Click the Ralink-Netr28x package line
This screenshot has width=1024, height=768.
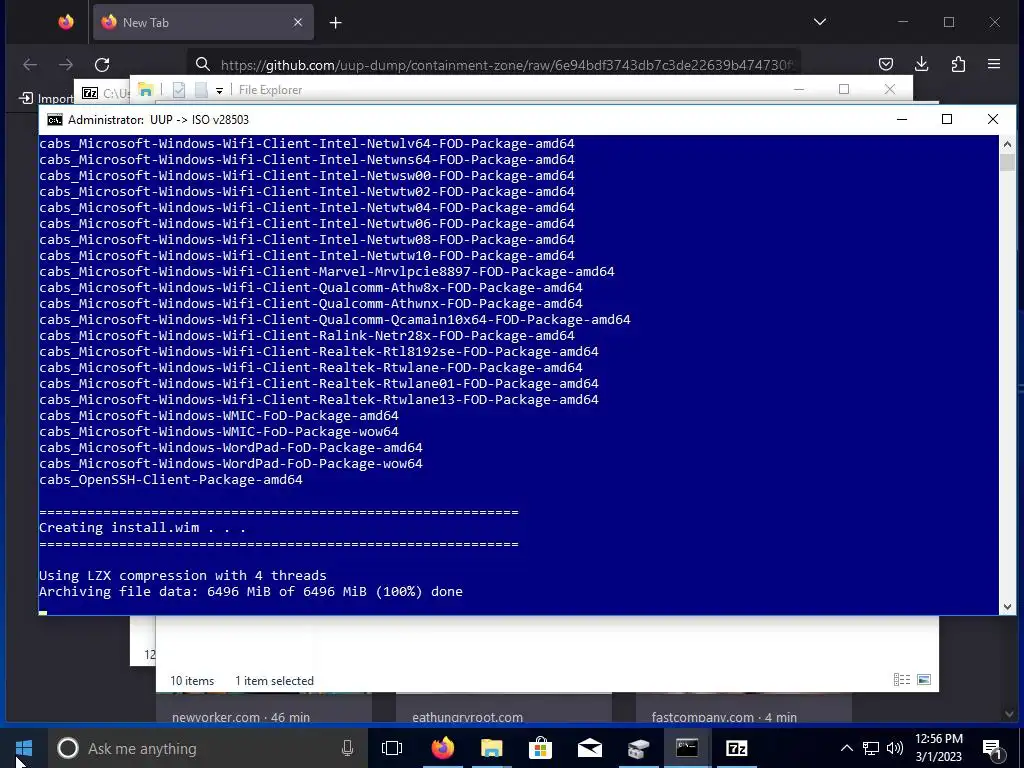[307, 336]
